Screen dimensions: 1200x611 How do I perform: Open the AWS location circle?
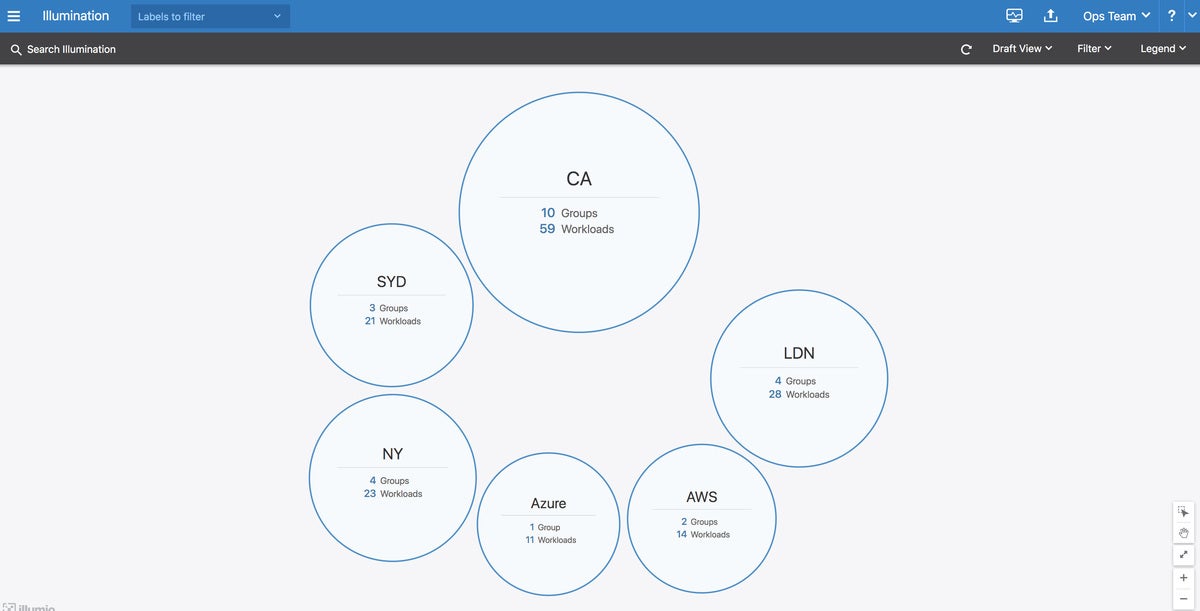702,518
